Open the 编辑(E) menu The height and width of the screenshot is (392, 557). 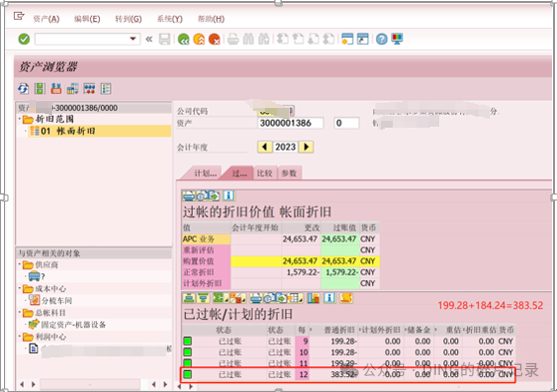[x=87, y=19]
